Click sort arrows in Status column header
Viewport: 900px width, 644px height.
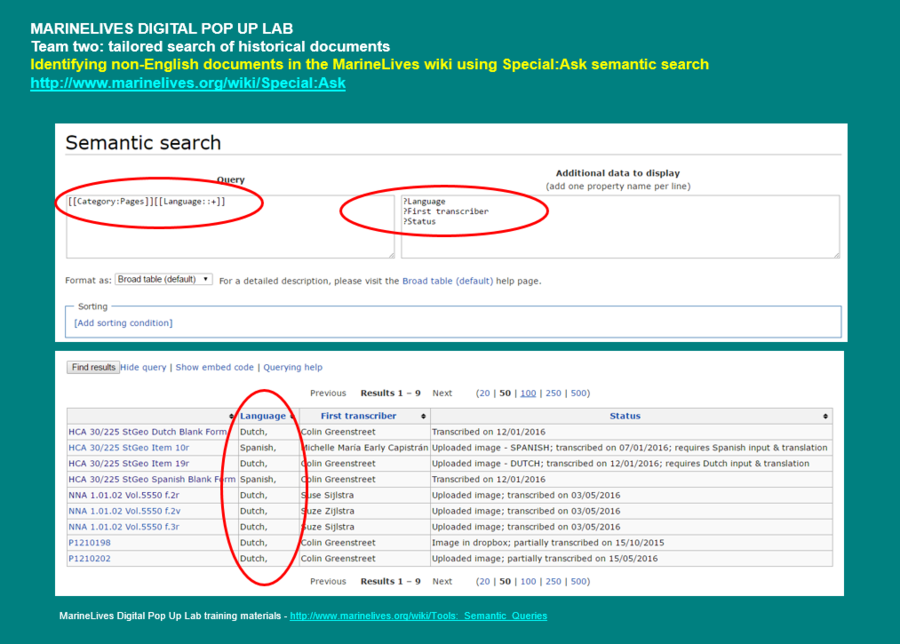(x=825, y=416)
